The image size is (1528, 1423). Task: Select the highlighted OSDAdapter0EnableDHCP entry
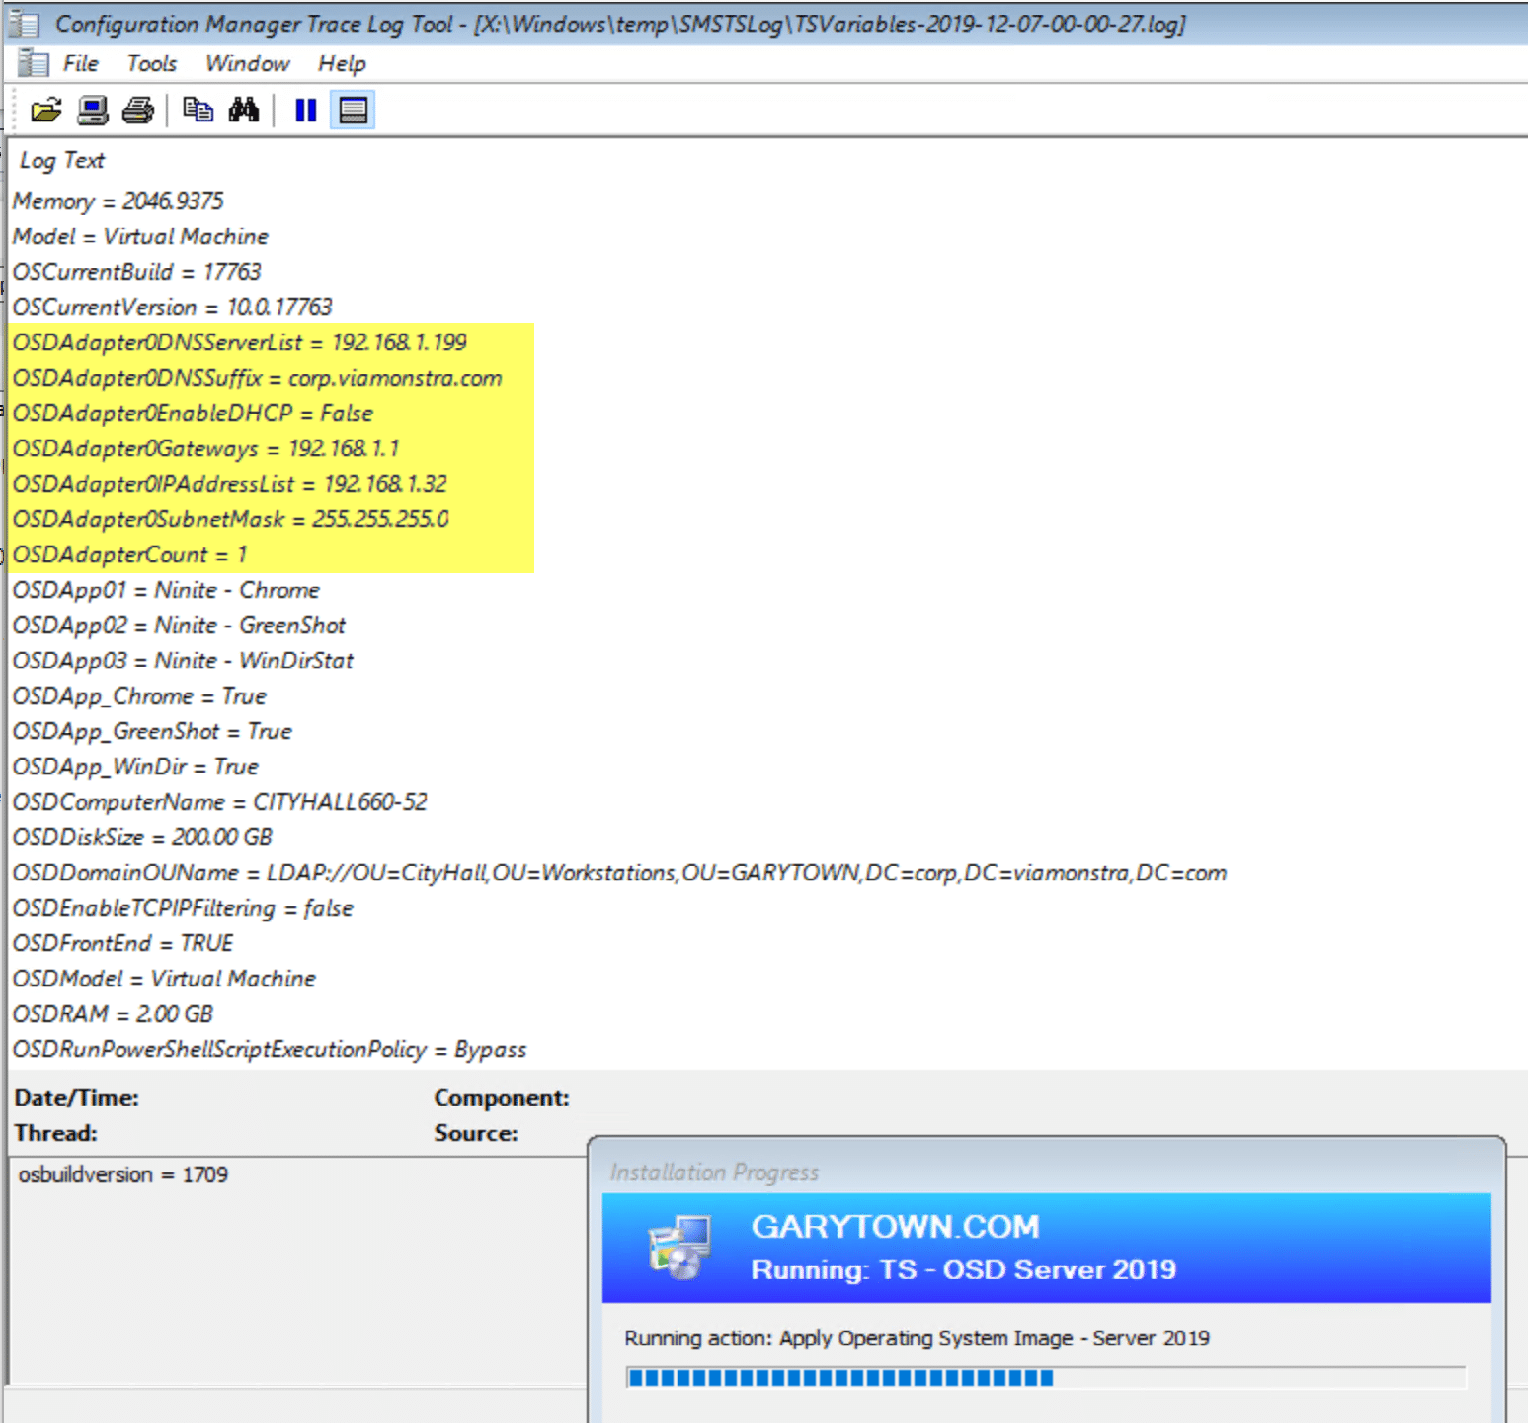pyautogui.click(x=192, y=413)
